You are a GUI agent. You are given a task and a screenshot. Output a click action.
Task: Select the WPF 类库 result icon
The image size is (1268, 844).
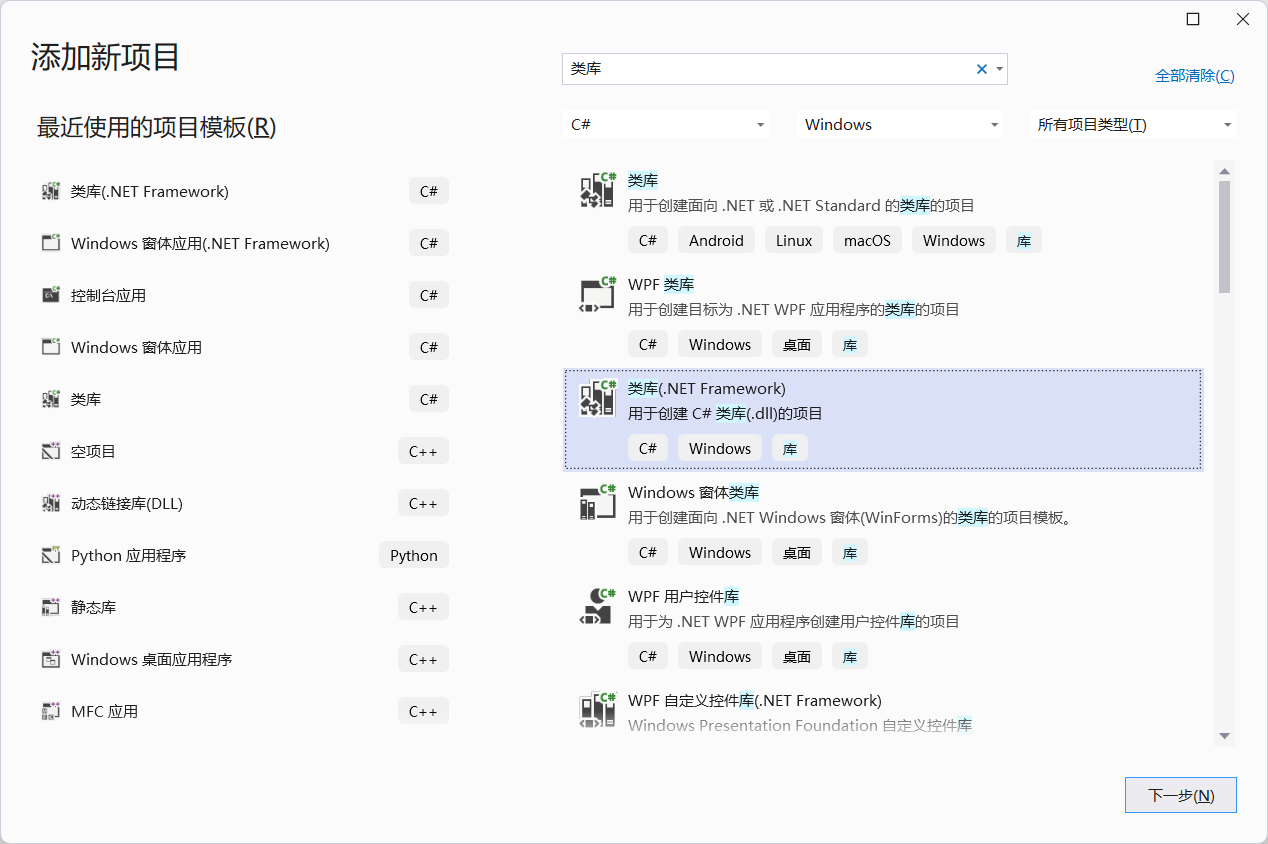(597, 293)
